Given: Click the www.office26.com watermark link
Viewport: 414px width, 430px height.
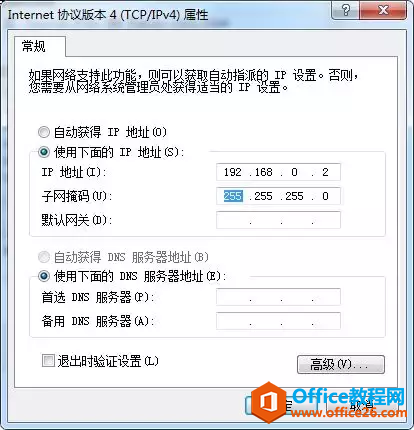Looking at the screenshot, I should [349, 413].
